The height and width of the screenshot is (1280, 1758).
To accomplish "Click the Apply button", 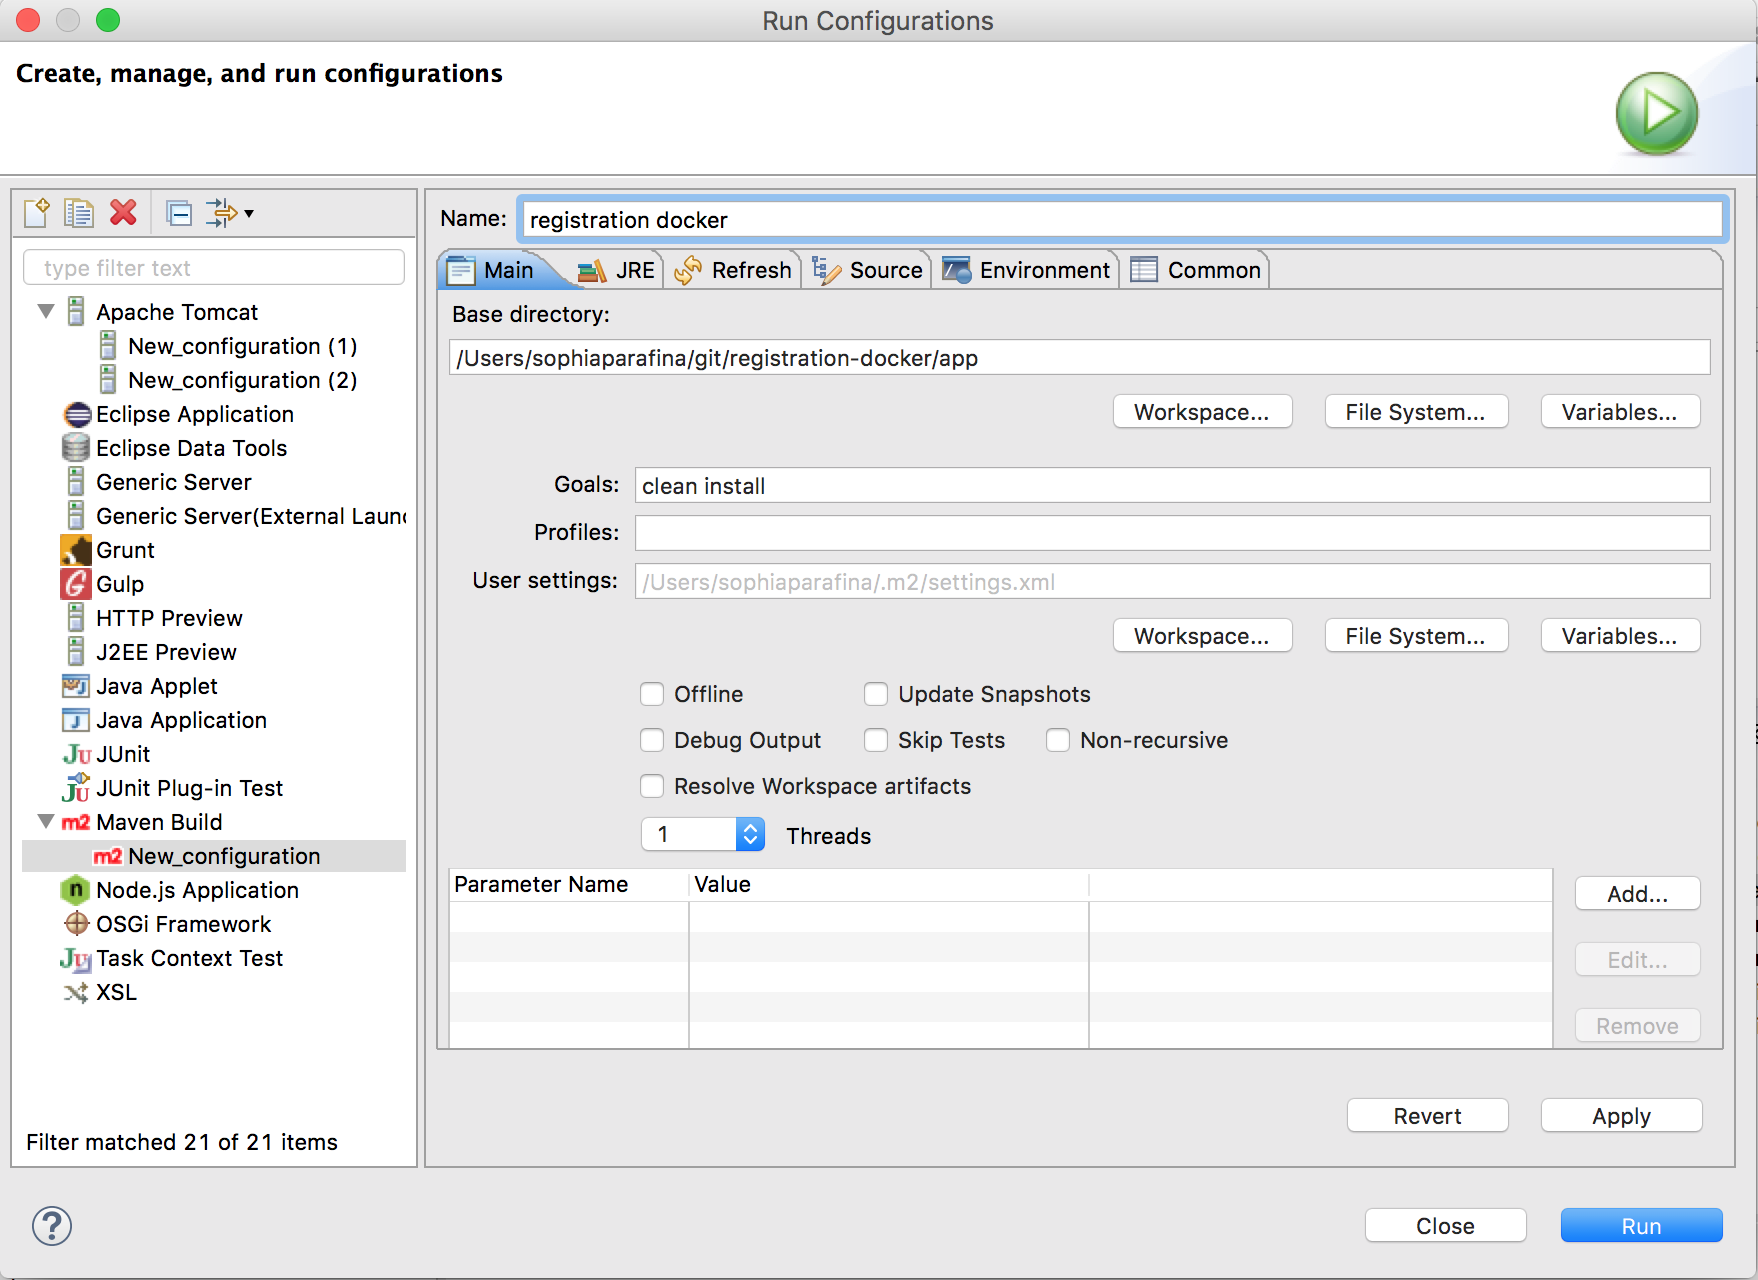I will (x=1620, y=1116).
